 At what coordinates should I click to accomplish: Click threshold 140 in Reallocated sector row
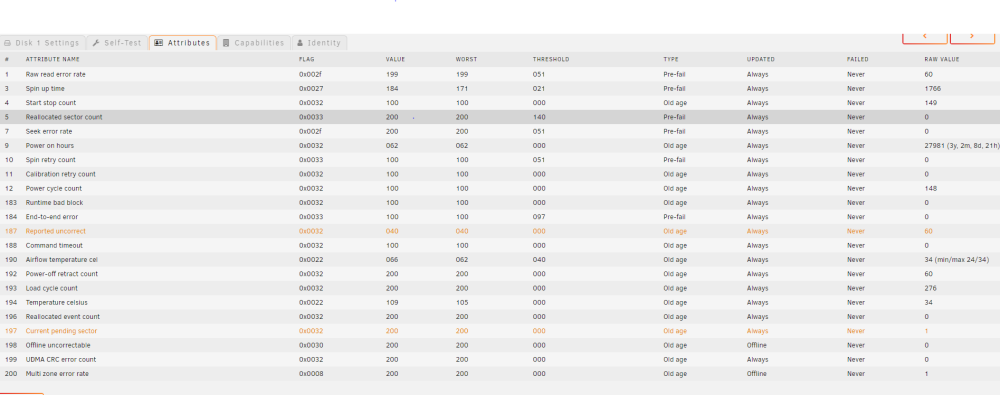[539, 117]
